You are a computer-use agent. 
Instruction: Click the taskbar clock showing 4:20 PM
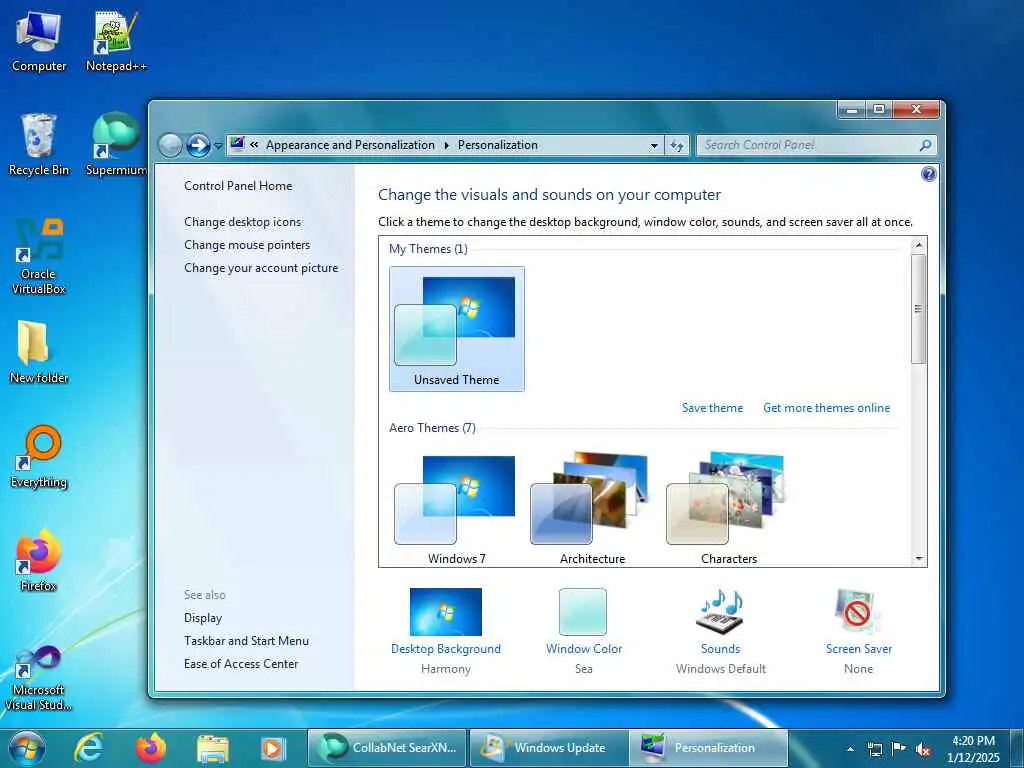tap(973, 749)
